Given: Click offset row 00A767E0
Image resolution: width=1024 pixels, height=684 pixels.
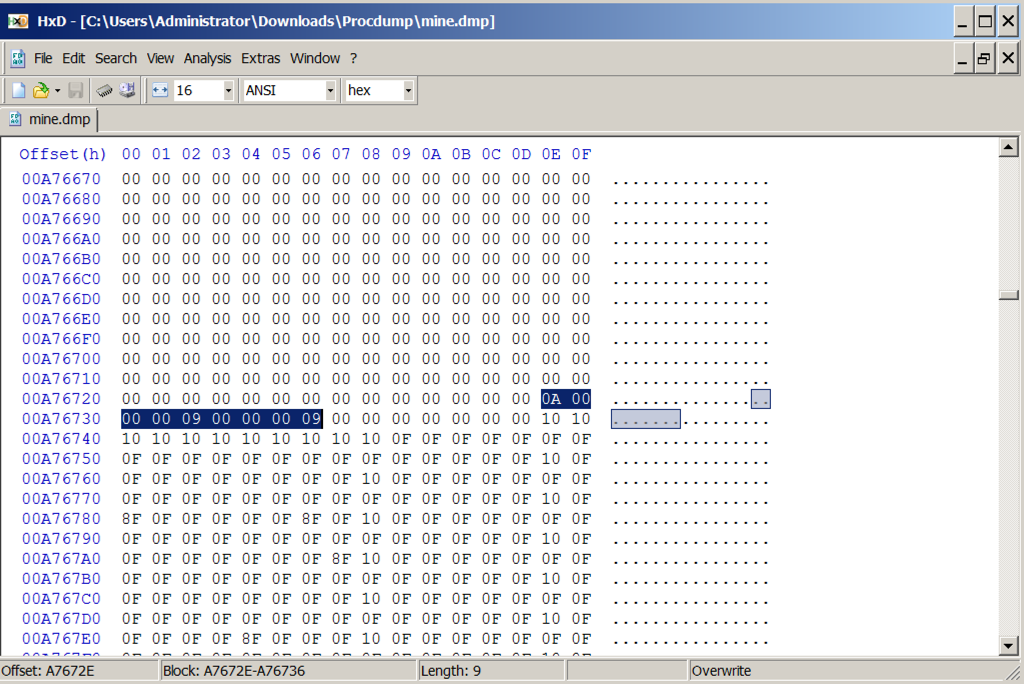Looking at the screenshot, I should point(61,638).
